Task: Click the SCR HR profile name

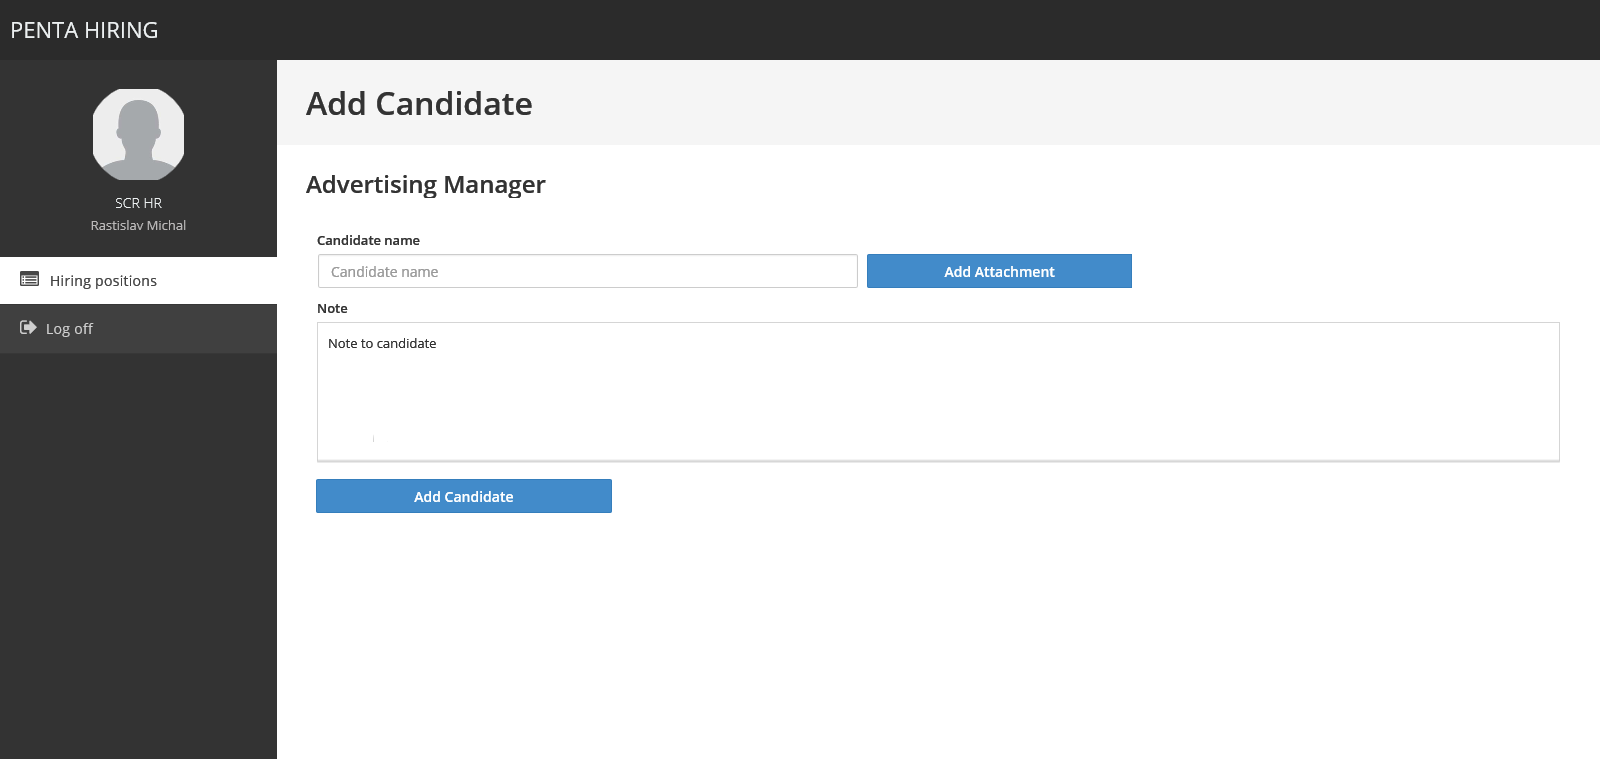Action: coord(138,203)
